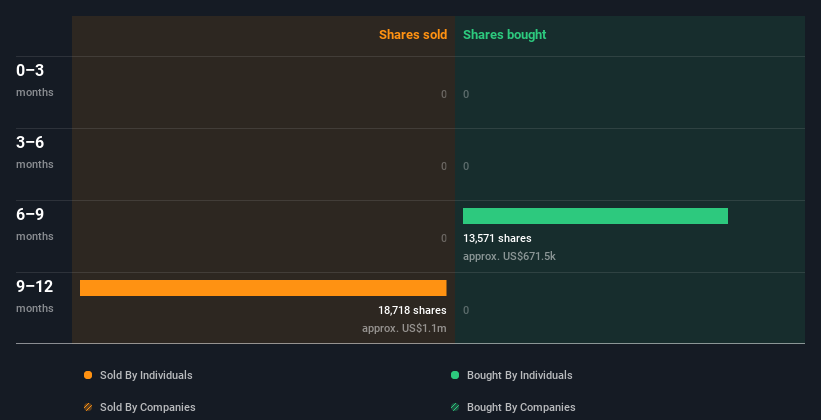Click the orange Sold By Individuals legend dot
This screenshot has height=420, width=821.
(88, 375)
